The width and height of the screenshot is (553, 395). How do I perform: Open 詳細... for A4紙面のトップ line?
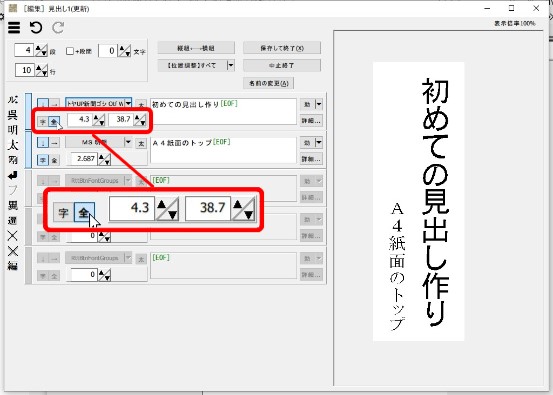(311, 159)
